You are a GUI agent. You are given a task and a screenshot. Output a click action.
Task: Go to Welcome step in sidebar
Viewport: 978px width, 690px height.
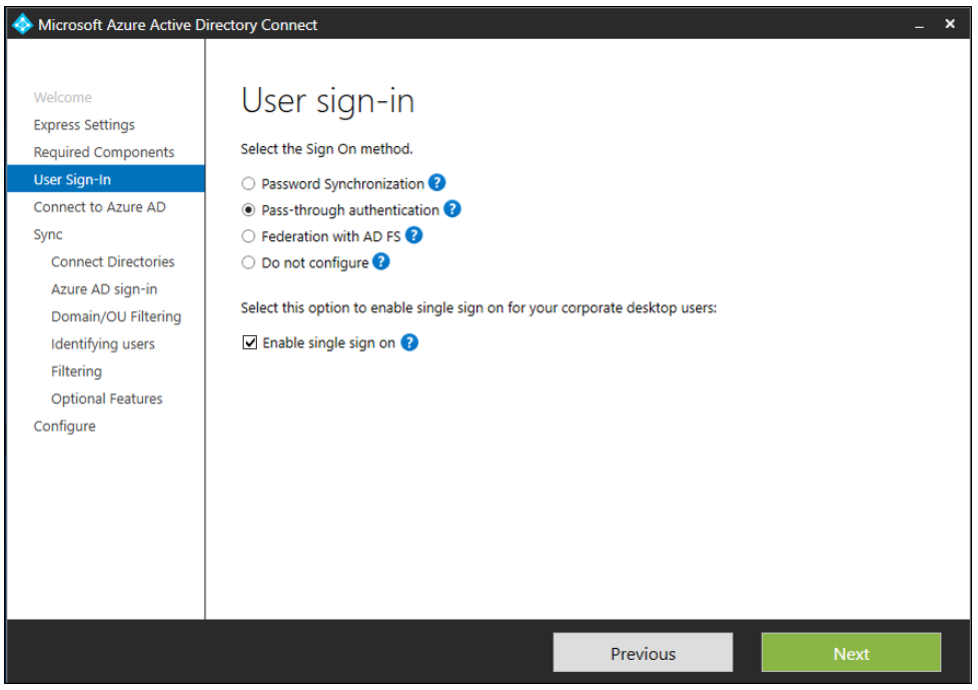[62, 97]
